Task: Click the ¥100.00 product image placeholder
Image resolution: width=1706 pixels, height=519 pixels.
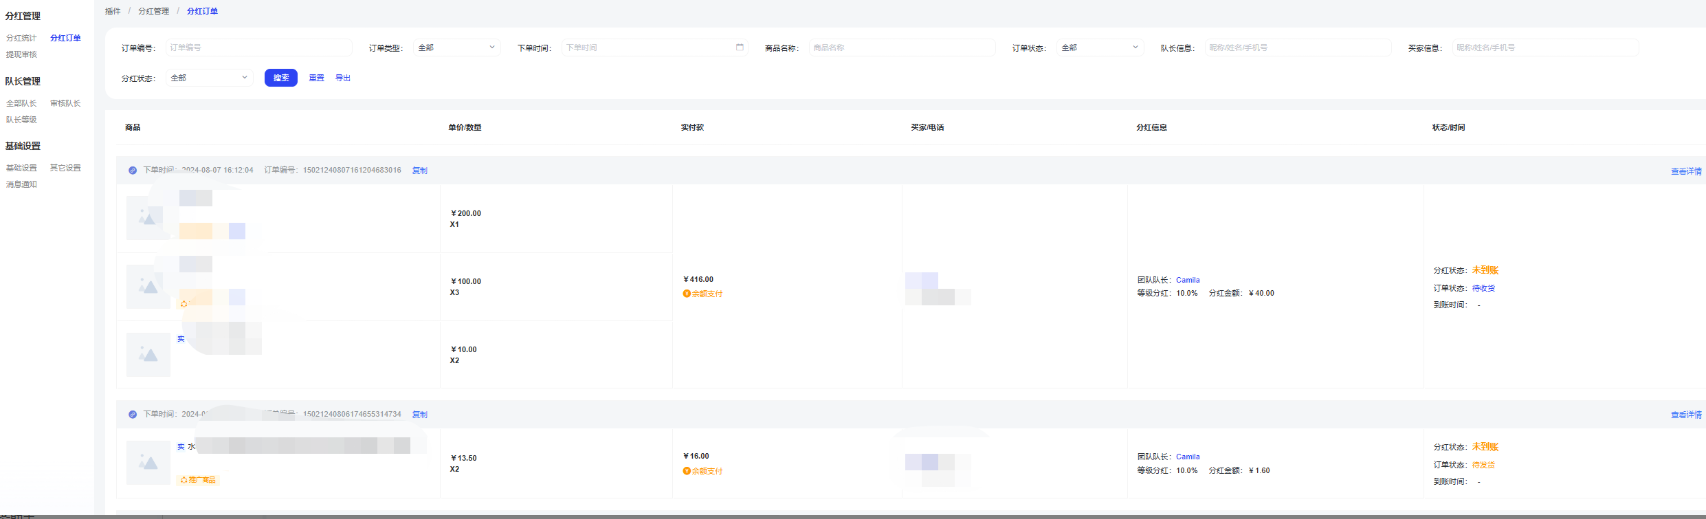Action: coord(148,287)
